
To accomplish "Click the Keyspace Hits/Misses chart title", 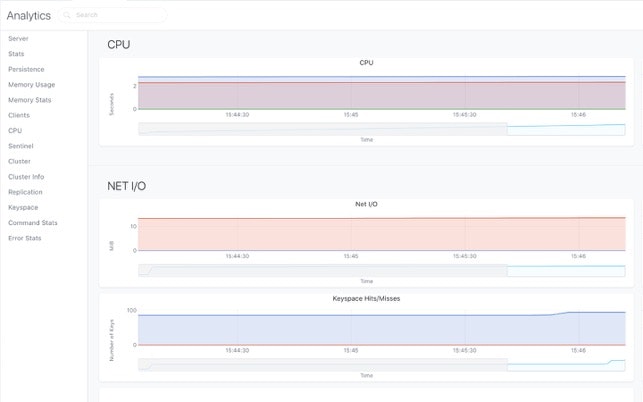I will (366, 299).
